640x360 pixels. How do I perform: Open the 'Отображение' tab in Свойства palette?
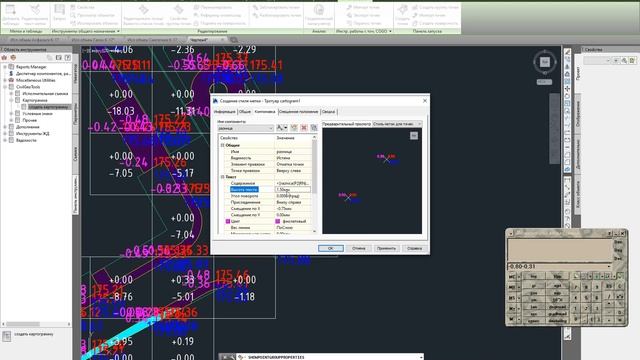click(578, 114)
